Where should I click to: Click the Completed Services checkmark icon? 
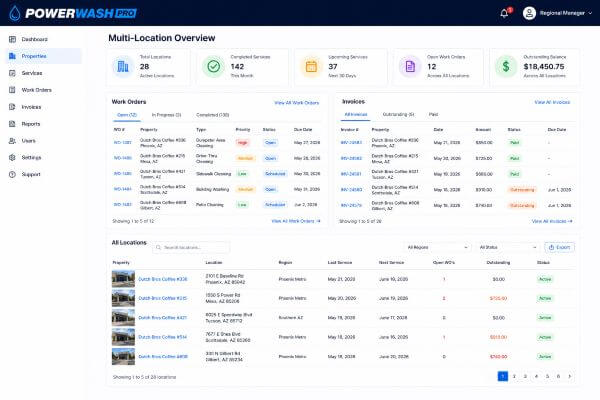(x=213, y=67)
